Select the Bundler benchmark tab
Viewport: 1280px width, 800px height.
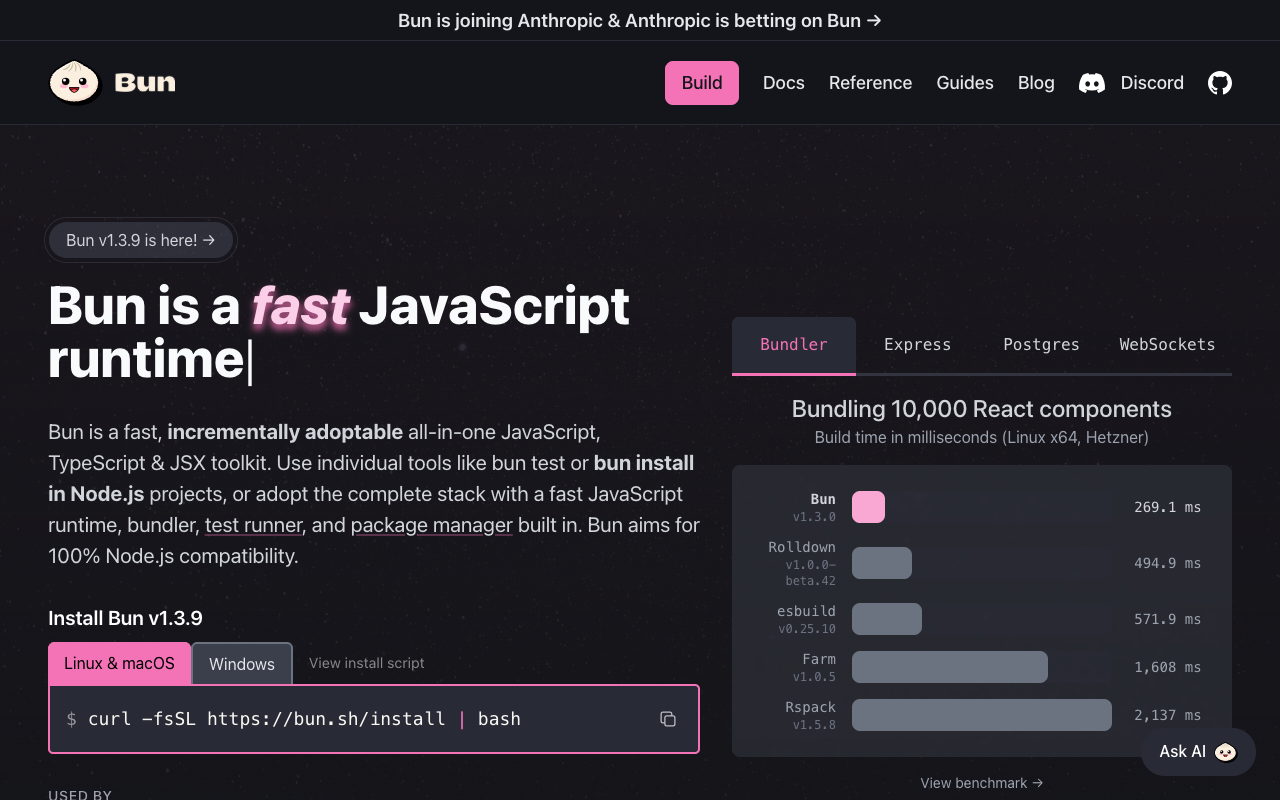[x=794, y=345]
